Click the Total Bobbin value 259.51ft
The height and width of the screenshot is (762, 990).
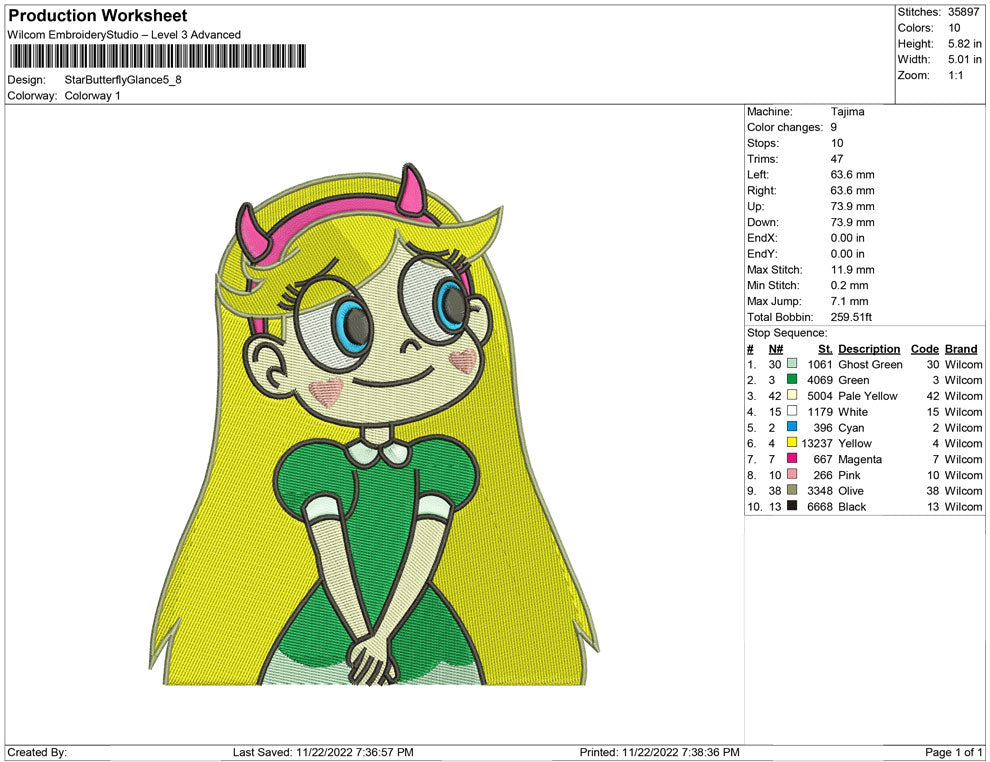[x=851, y=317]
